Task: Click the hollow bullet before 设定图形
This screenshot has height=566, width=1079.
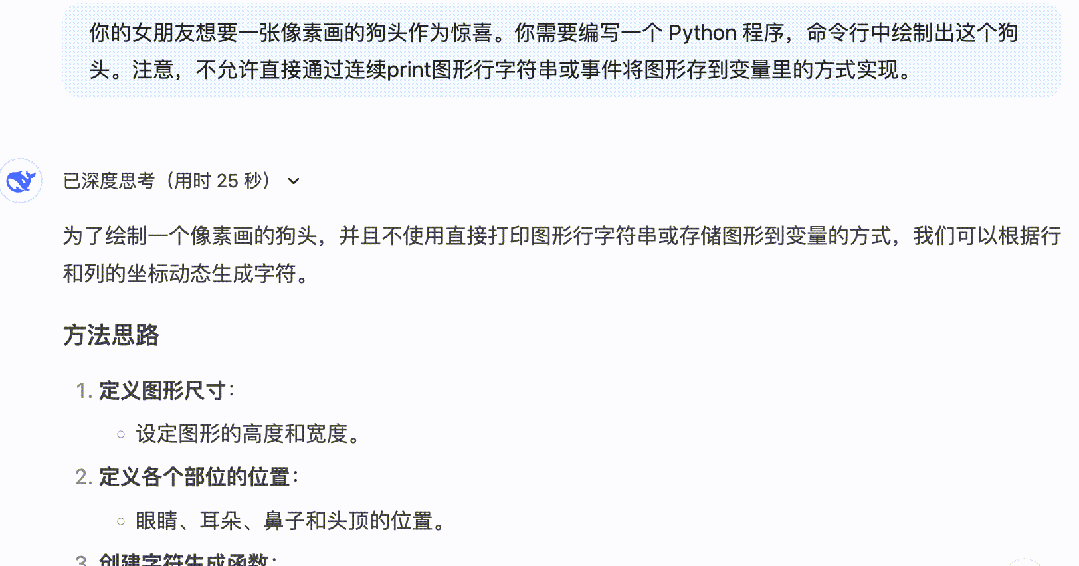Action: click(121, 435)
